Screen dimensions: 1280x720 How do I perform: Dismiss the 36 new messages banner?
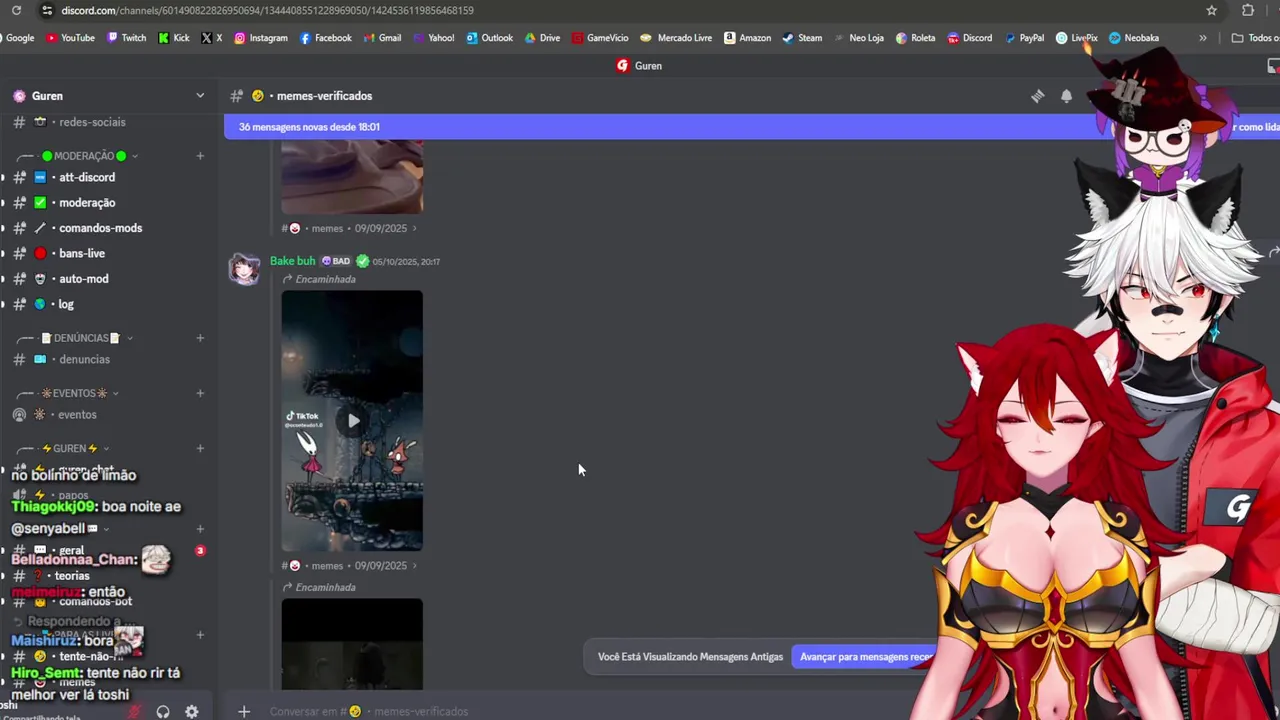[1254, 127]
